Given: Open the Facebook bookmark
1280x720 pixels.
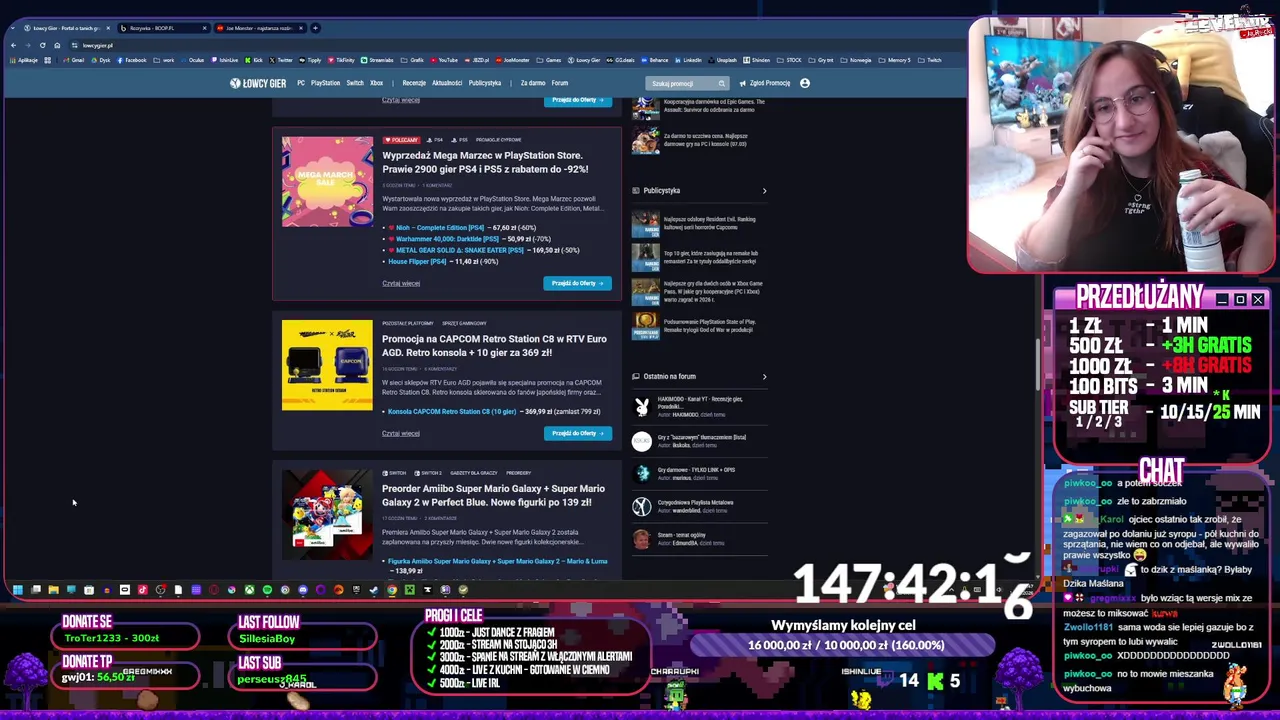Looking at the screenshot, I should pos(132,60).
